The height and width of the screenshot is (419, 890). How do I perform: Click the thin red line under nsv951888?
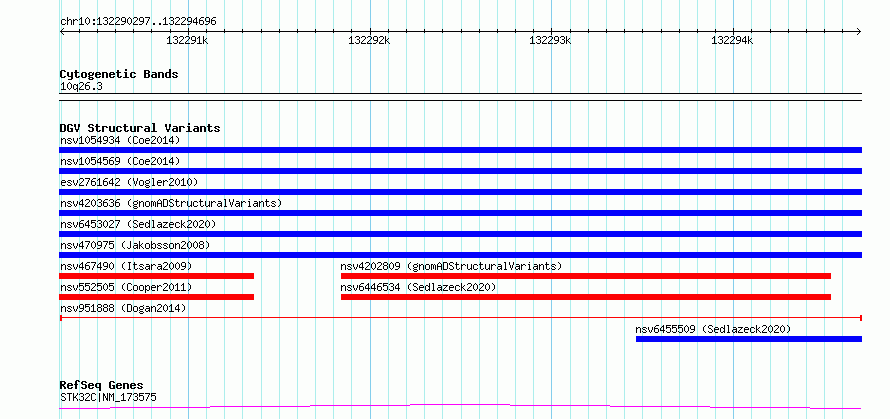[460, 318]
